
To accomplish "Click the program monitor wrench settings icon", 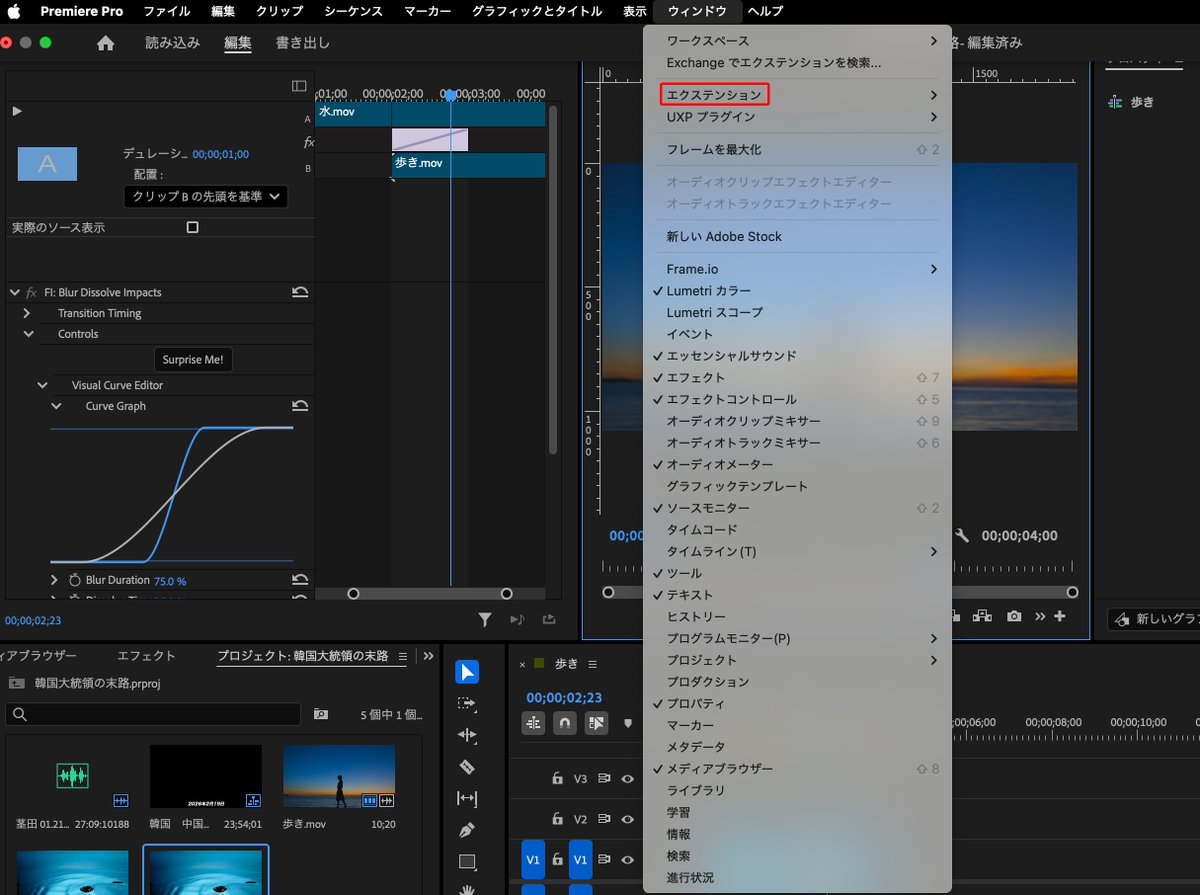I will coord(962,535).
